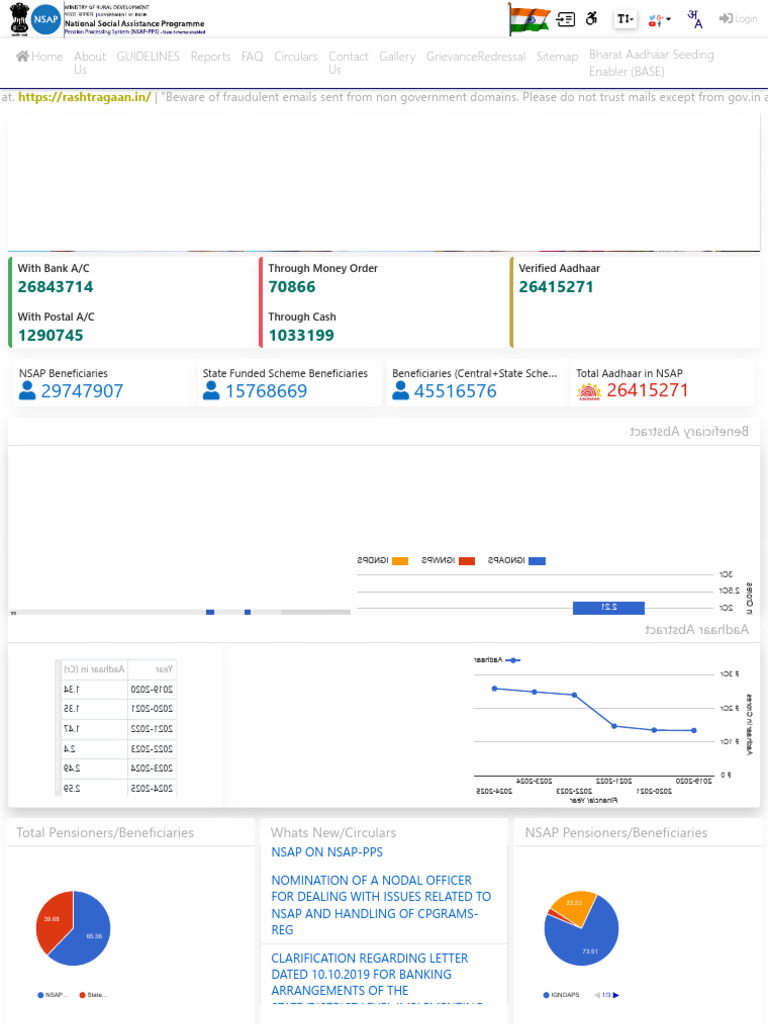The width and height of the screenshot is (768, 1024).
Task: Toggle the NSAP legend entry in pensioners pie
Action: coord(52,995)
